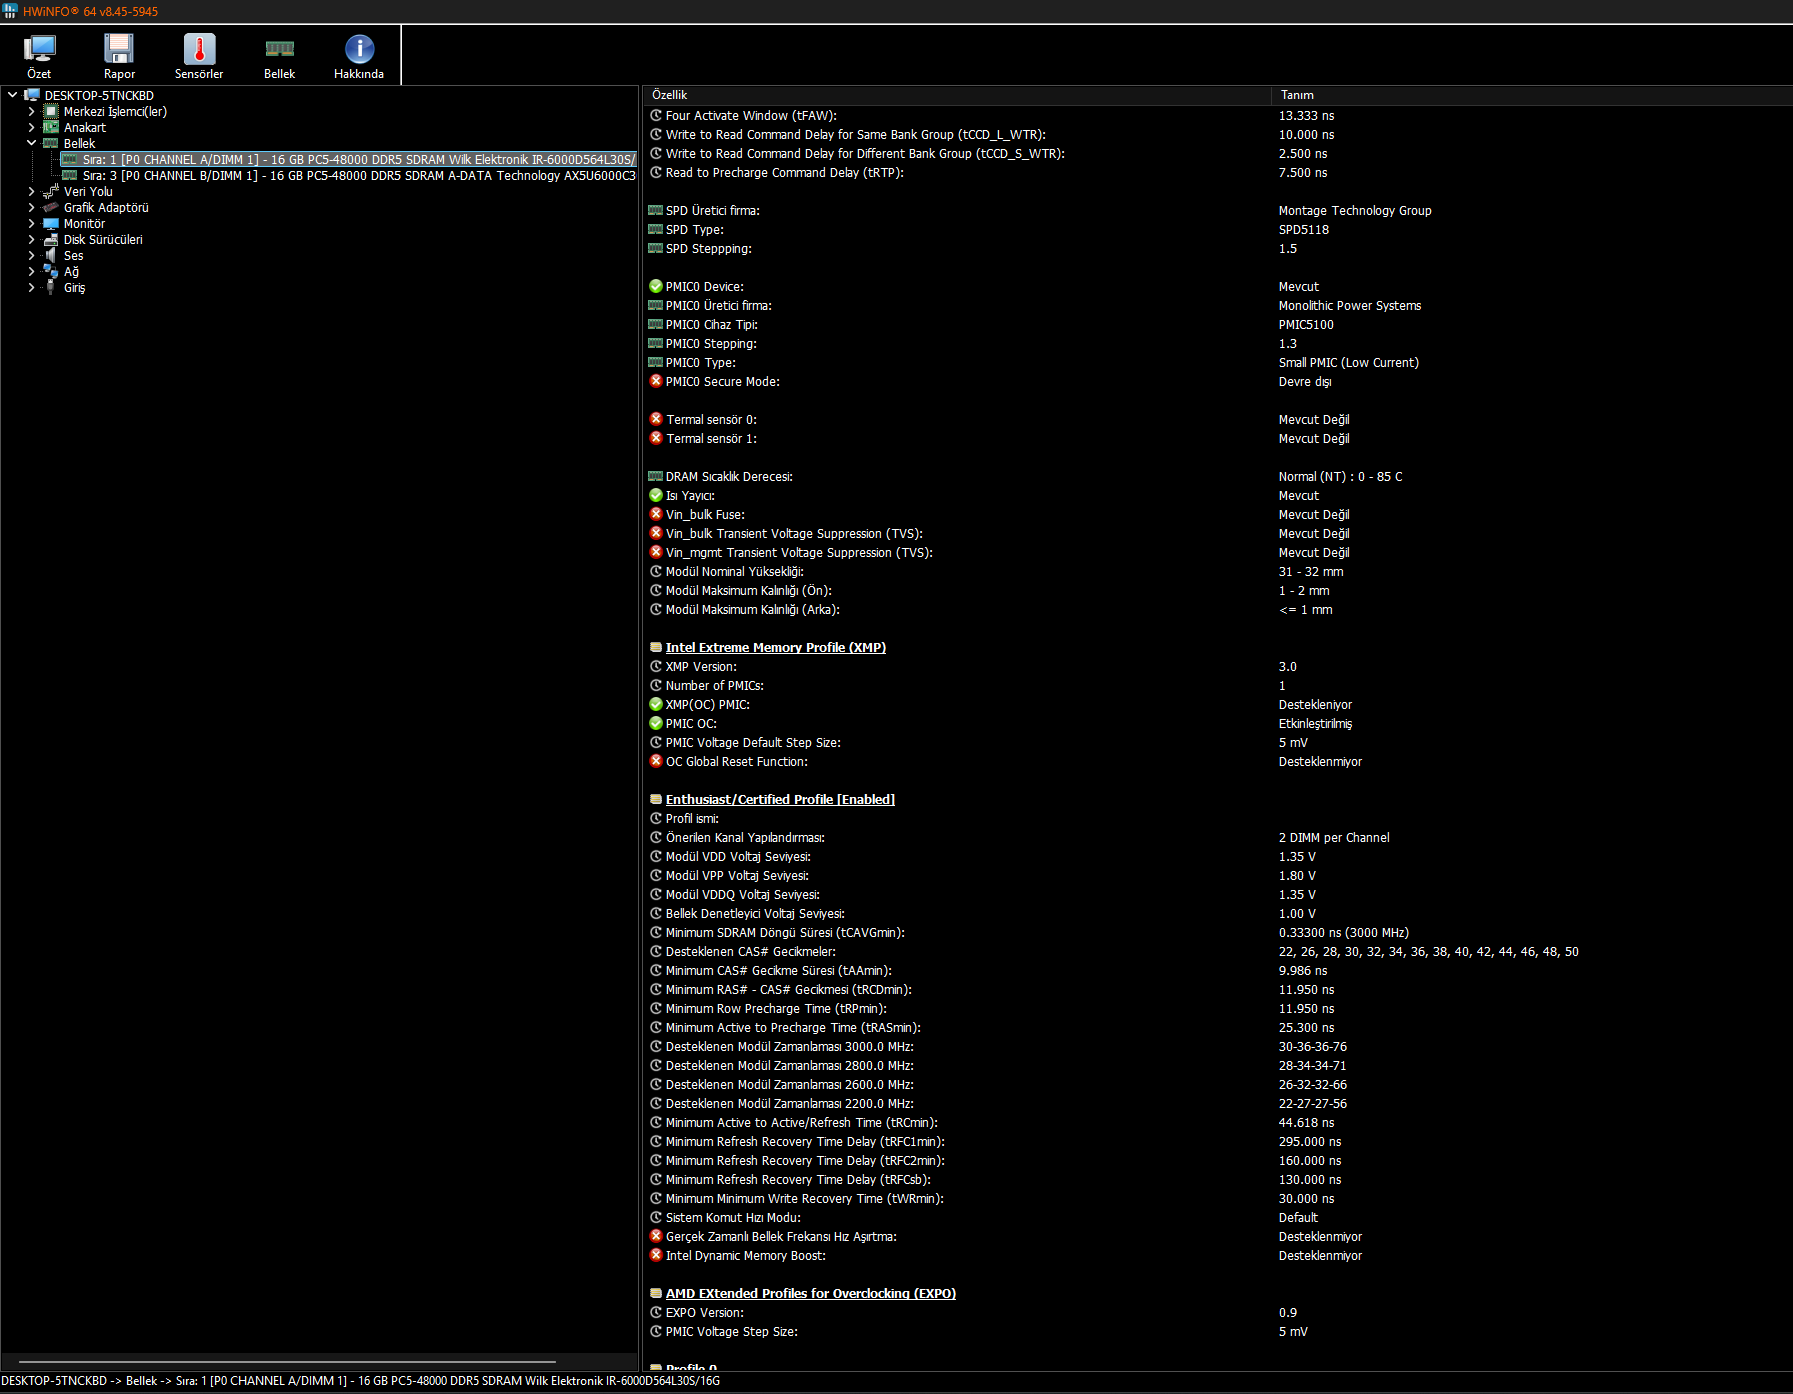Click the status bar path text
Image resolution: width=1793 pixels, height=1394 pixels.
pos(360,1381)
